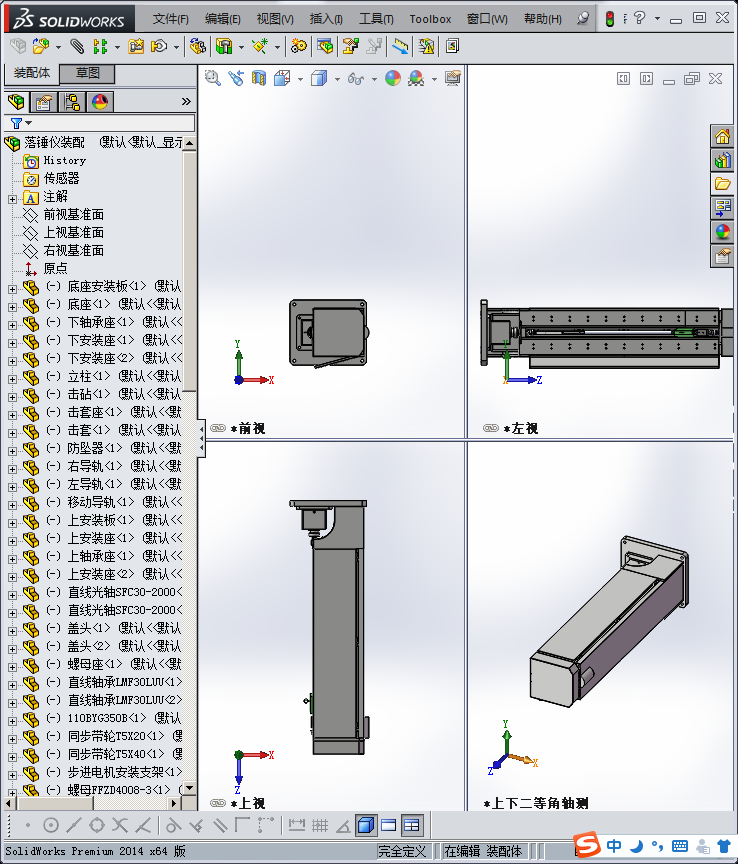The image size is (738, 864).
Task: Open the Linear Component Pattern dropdown arrow
Action: (x=117, y=47)
